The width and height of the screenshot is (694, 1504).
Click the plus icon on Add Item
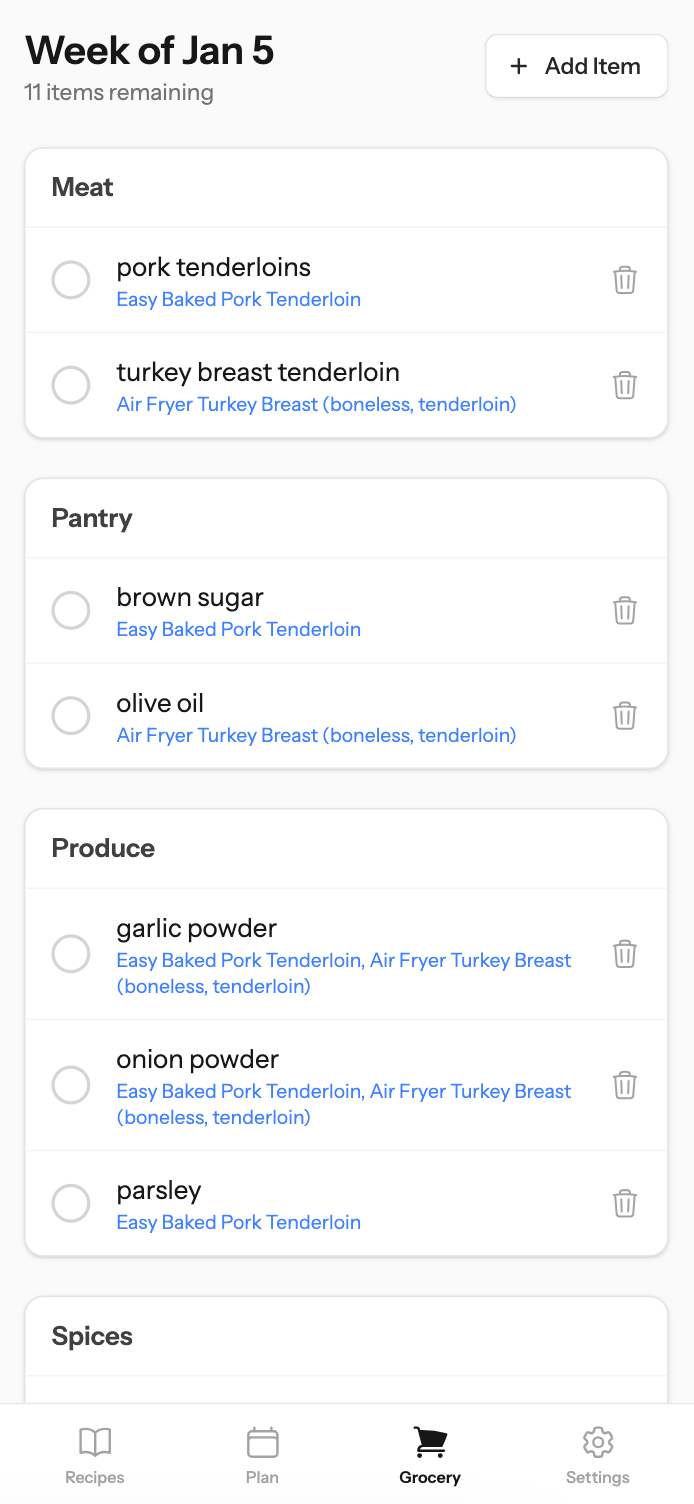point(519,66)
